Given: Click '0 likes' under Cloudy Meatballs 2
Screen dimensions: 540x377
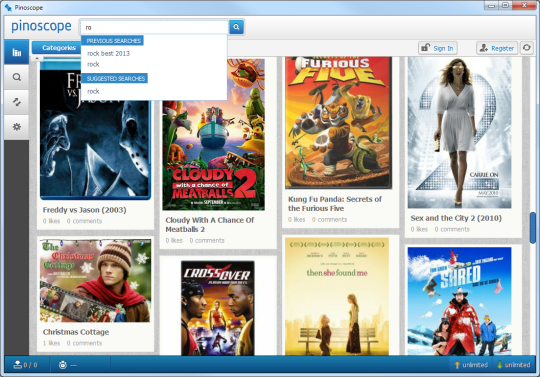Looking at the screenshot, I should 174,240.
